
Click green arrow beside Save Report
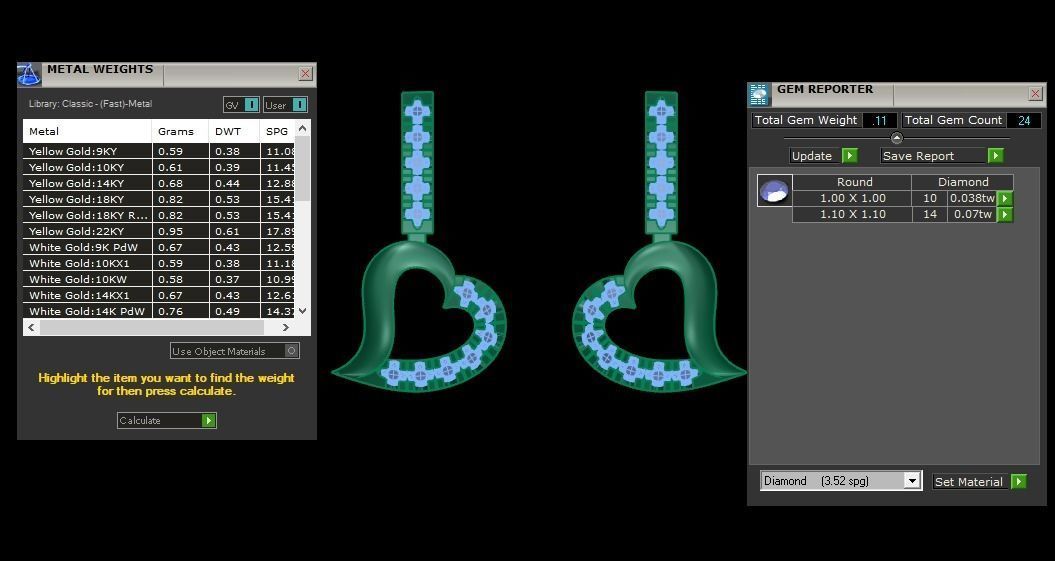click(995, 156)
